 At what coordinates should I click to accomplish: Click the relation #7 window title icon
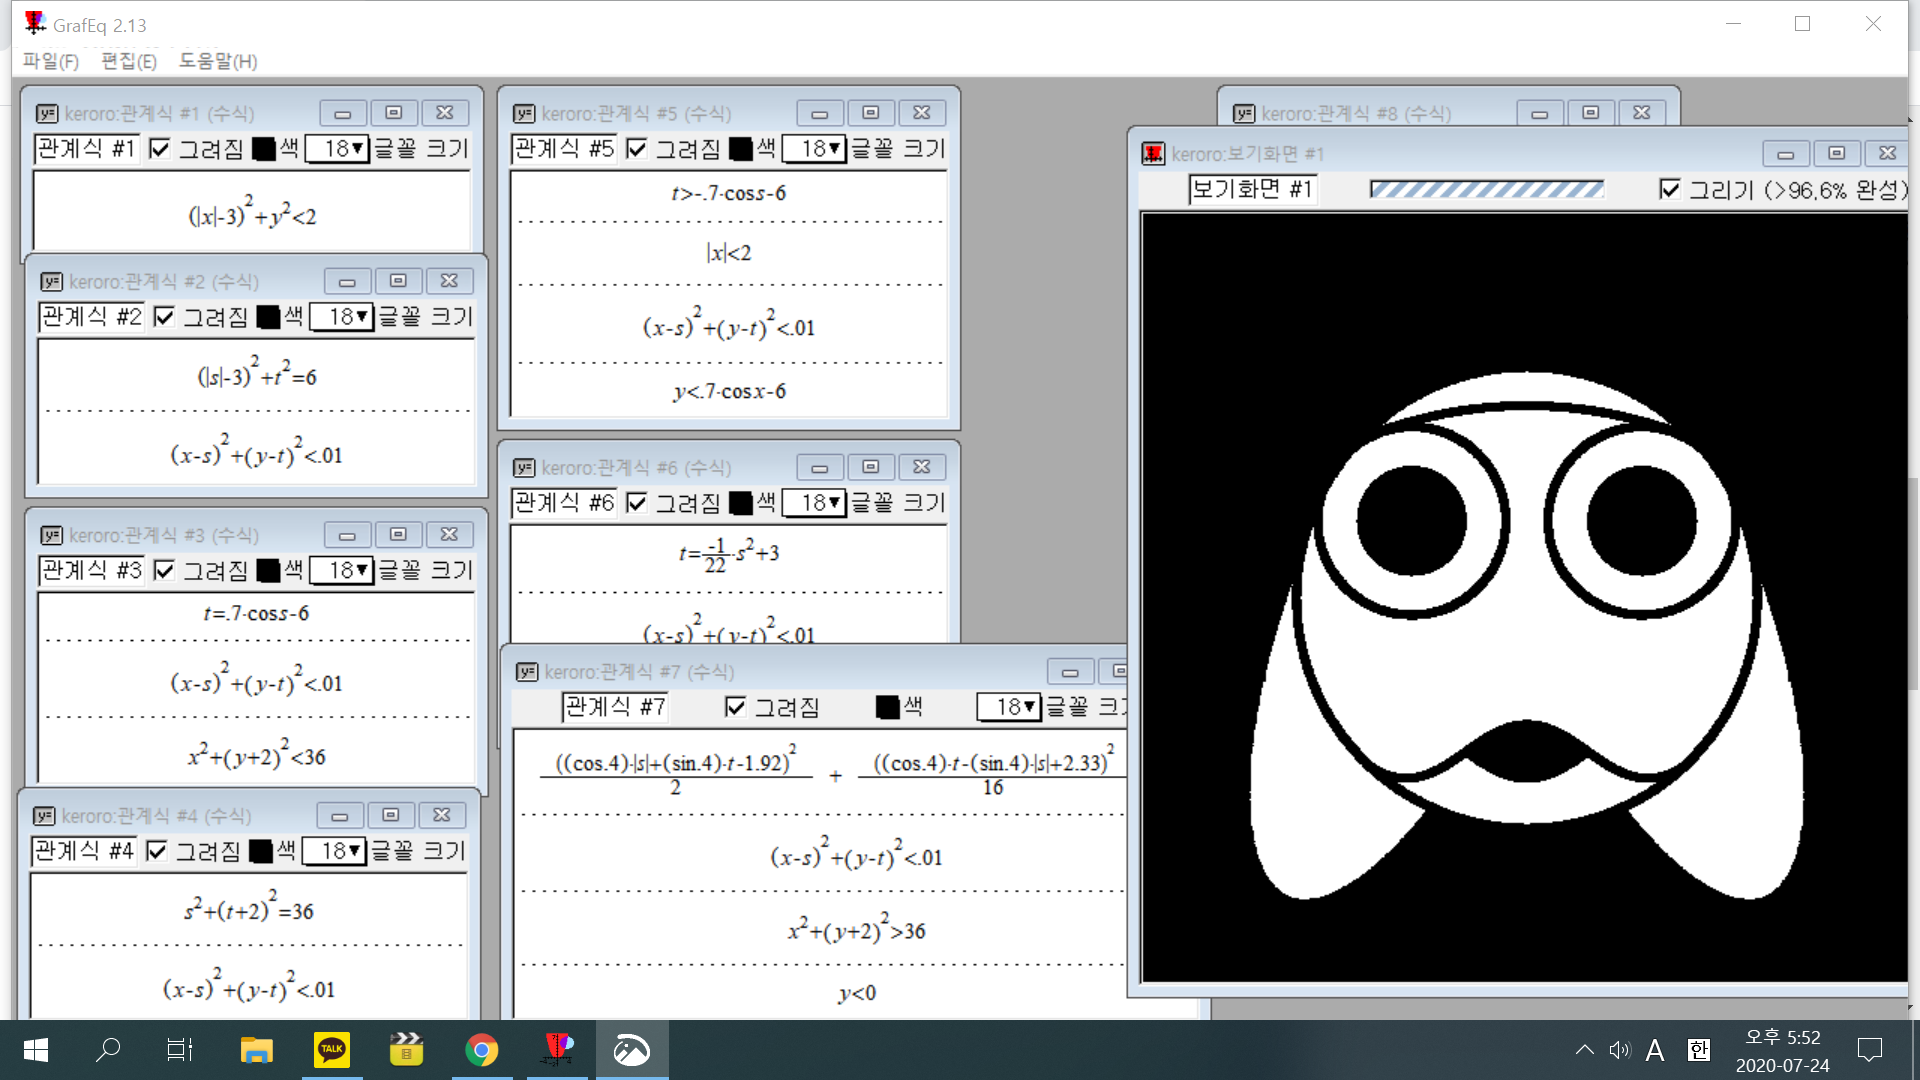pos(527,671)
